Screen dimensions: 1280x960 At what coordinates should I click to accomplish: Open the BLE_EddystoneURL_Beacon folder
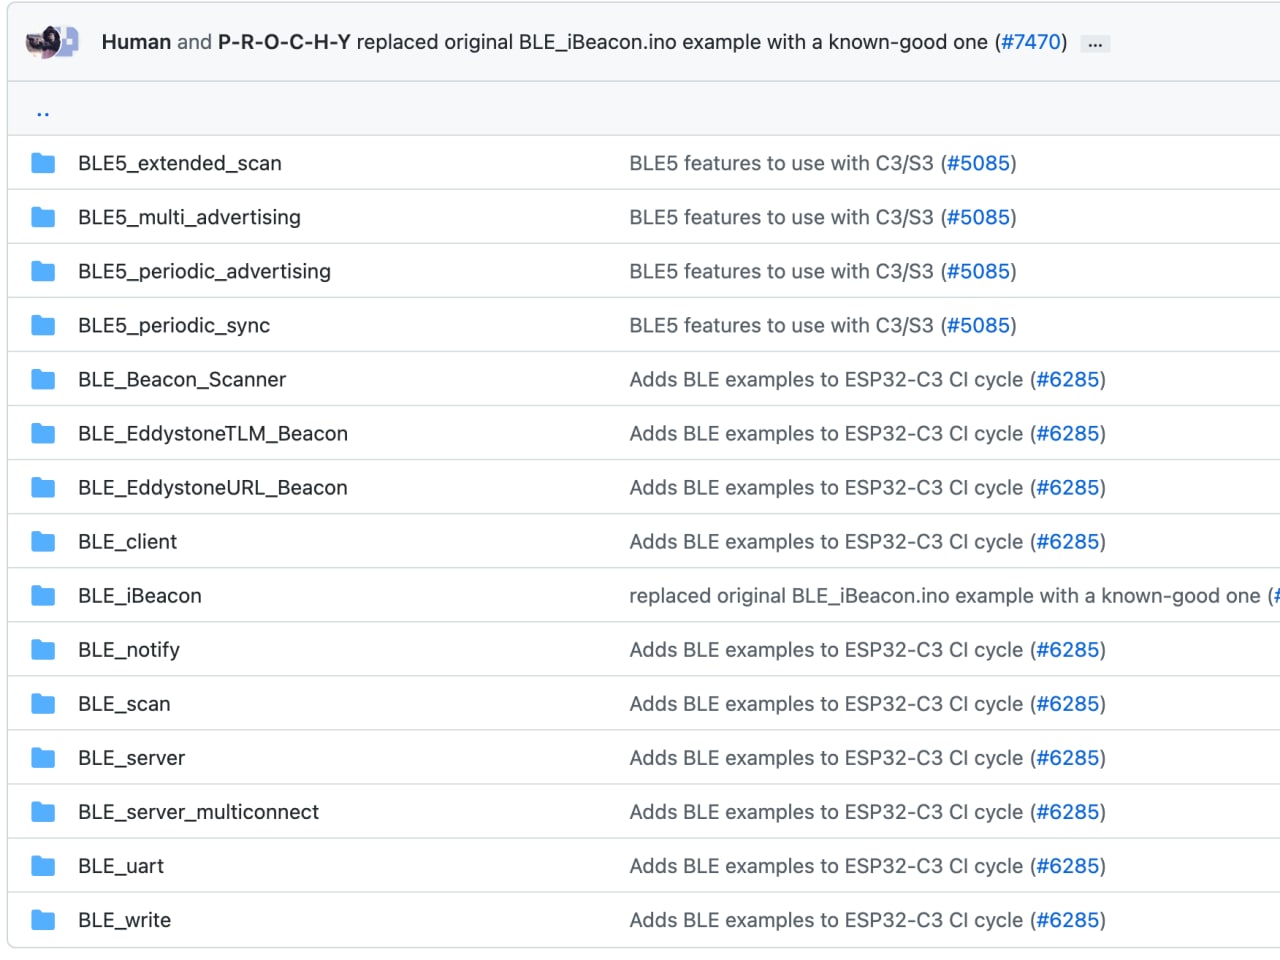tap(213, 488)
